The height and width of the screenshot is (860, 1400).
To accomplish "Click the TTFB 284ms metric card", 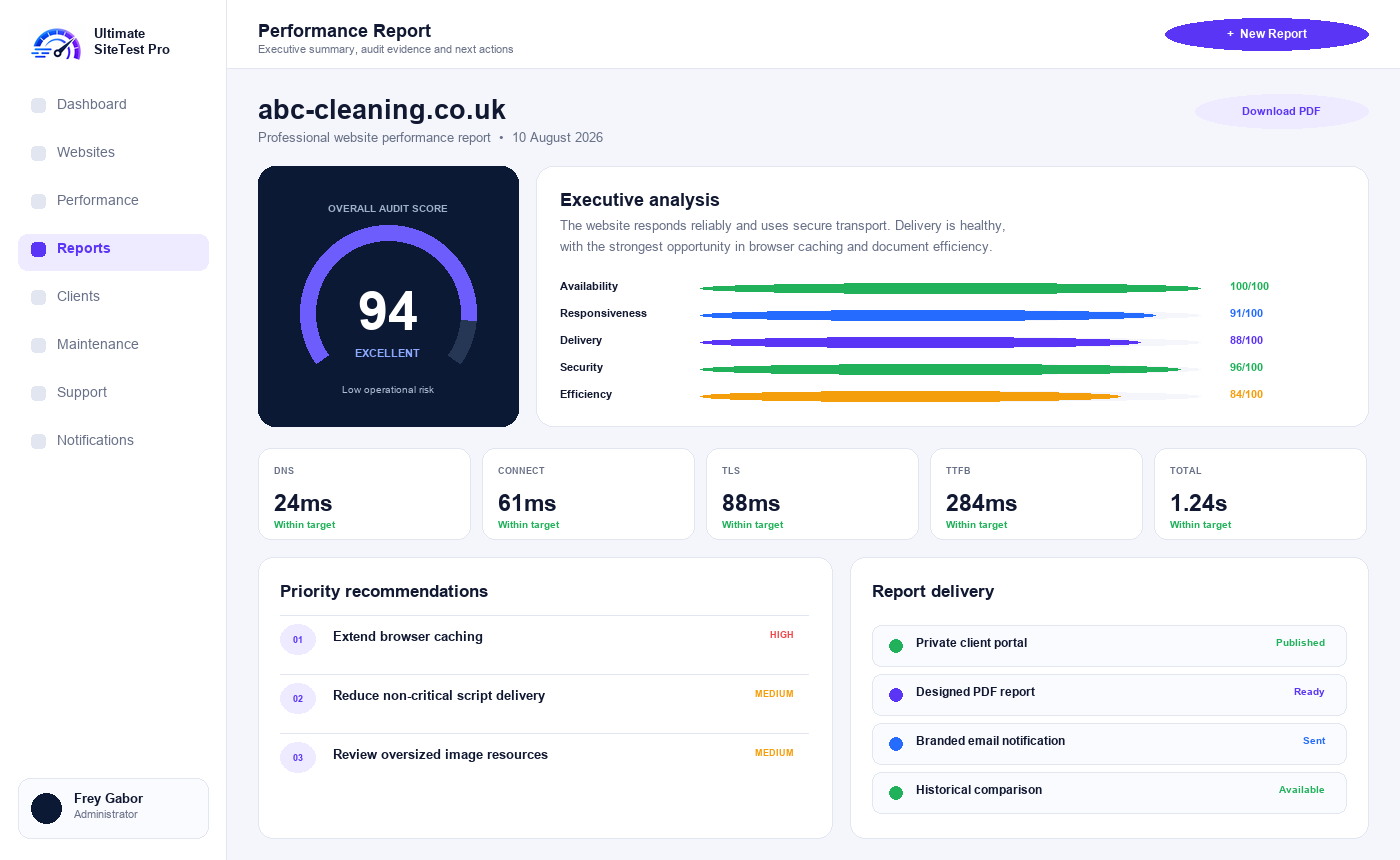I will tap(1036, 494).
